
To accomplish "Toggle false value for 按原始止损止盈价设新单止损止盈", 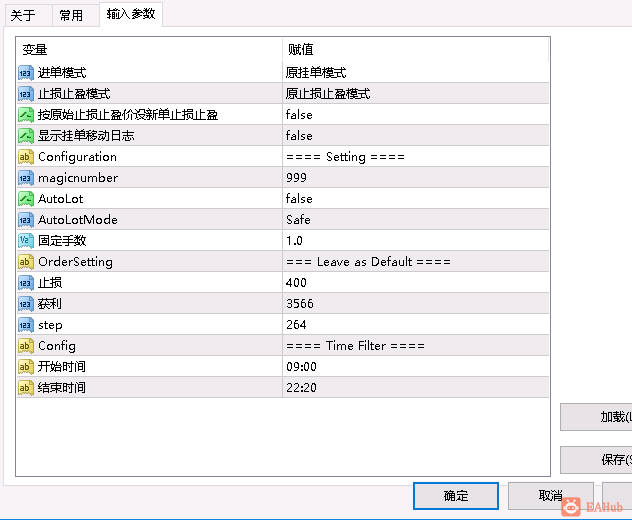I will 416,115.
